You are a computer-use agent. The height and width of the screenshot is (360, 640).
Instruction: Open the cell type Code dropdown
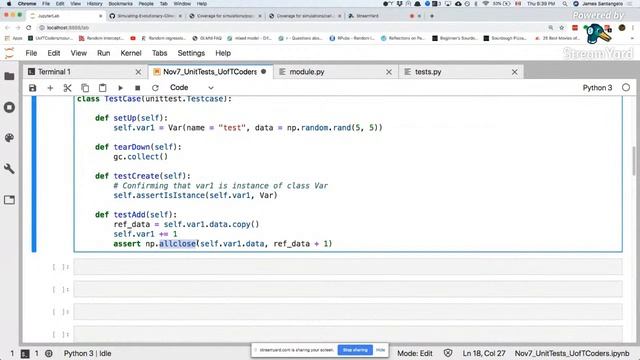click(x=191, y=88)
